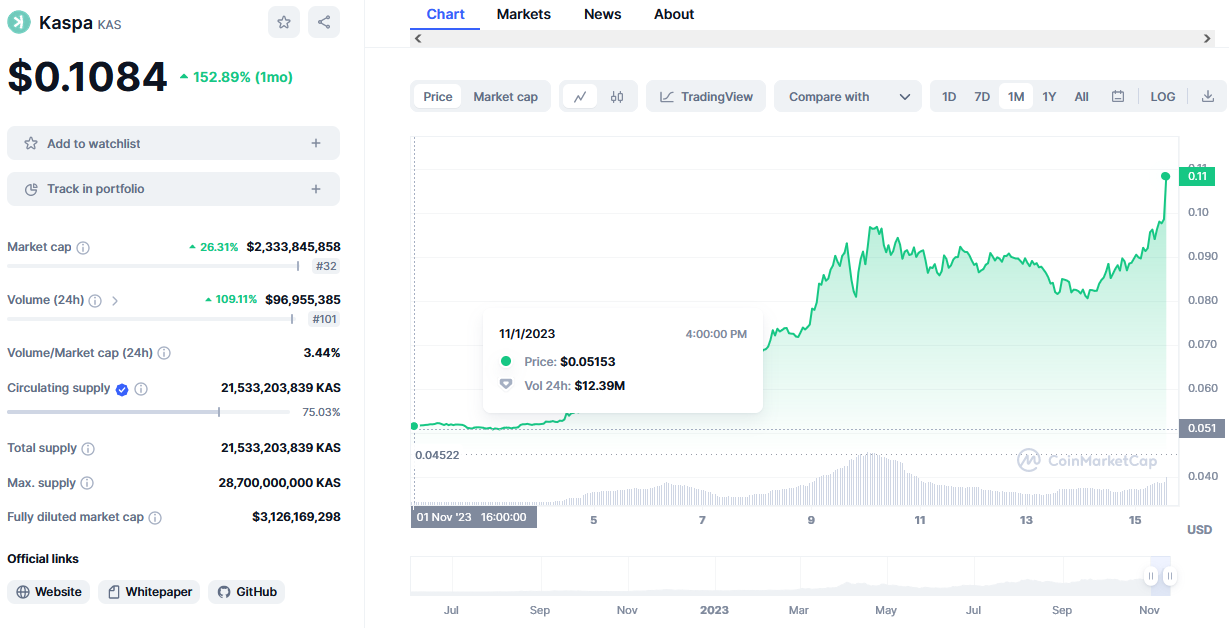Click the verified badge beside Circulating supply

coord(122,389)
